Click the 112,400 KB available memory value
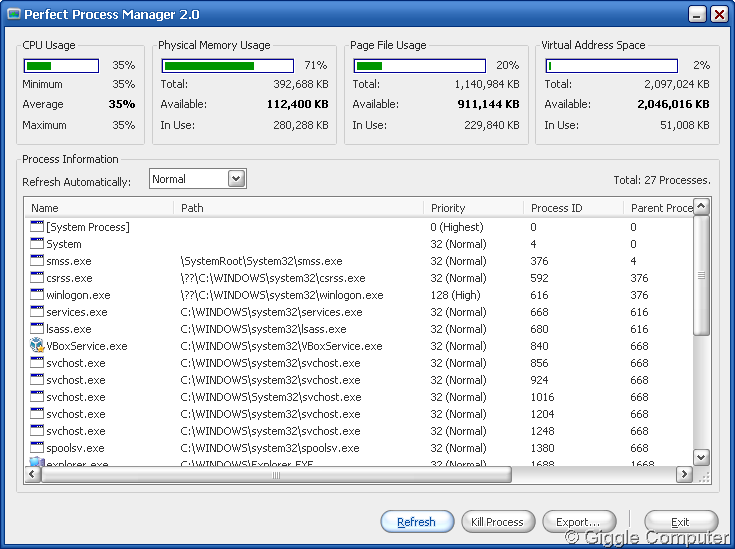This screenshot has height=549, width=735. click(298, 104)
